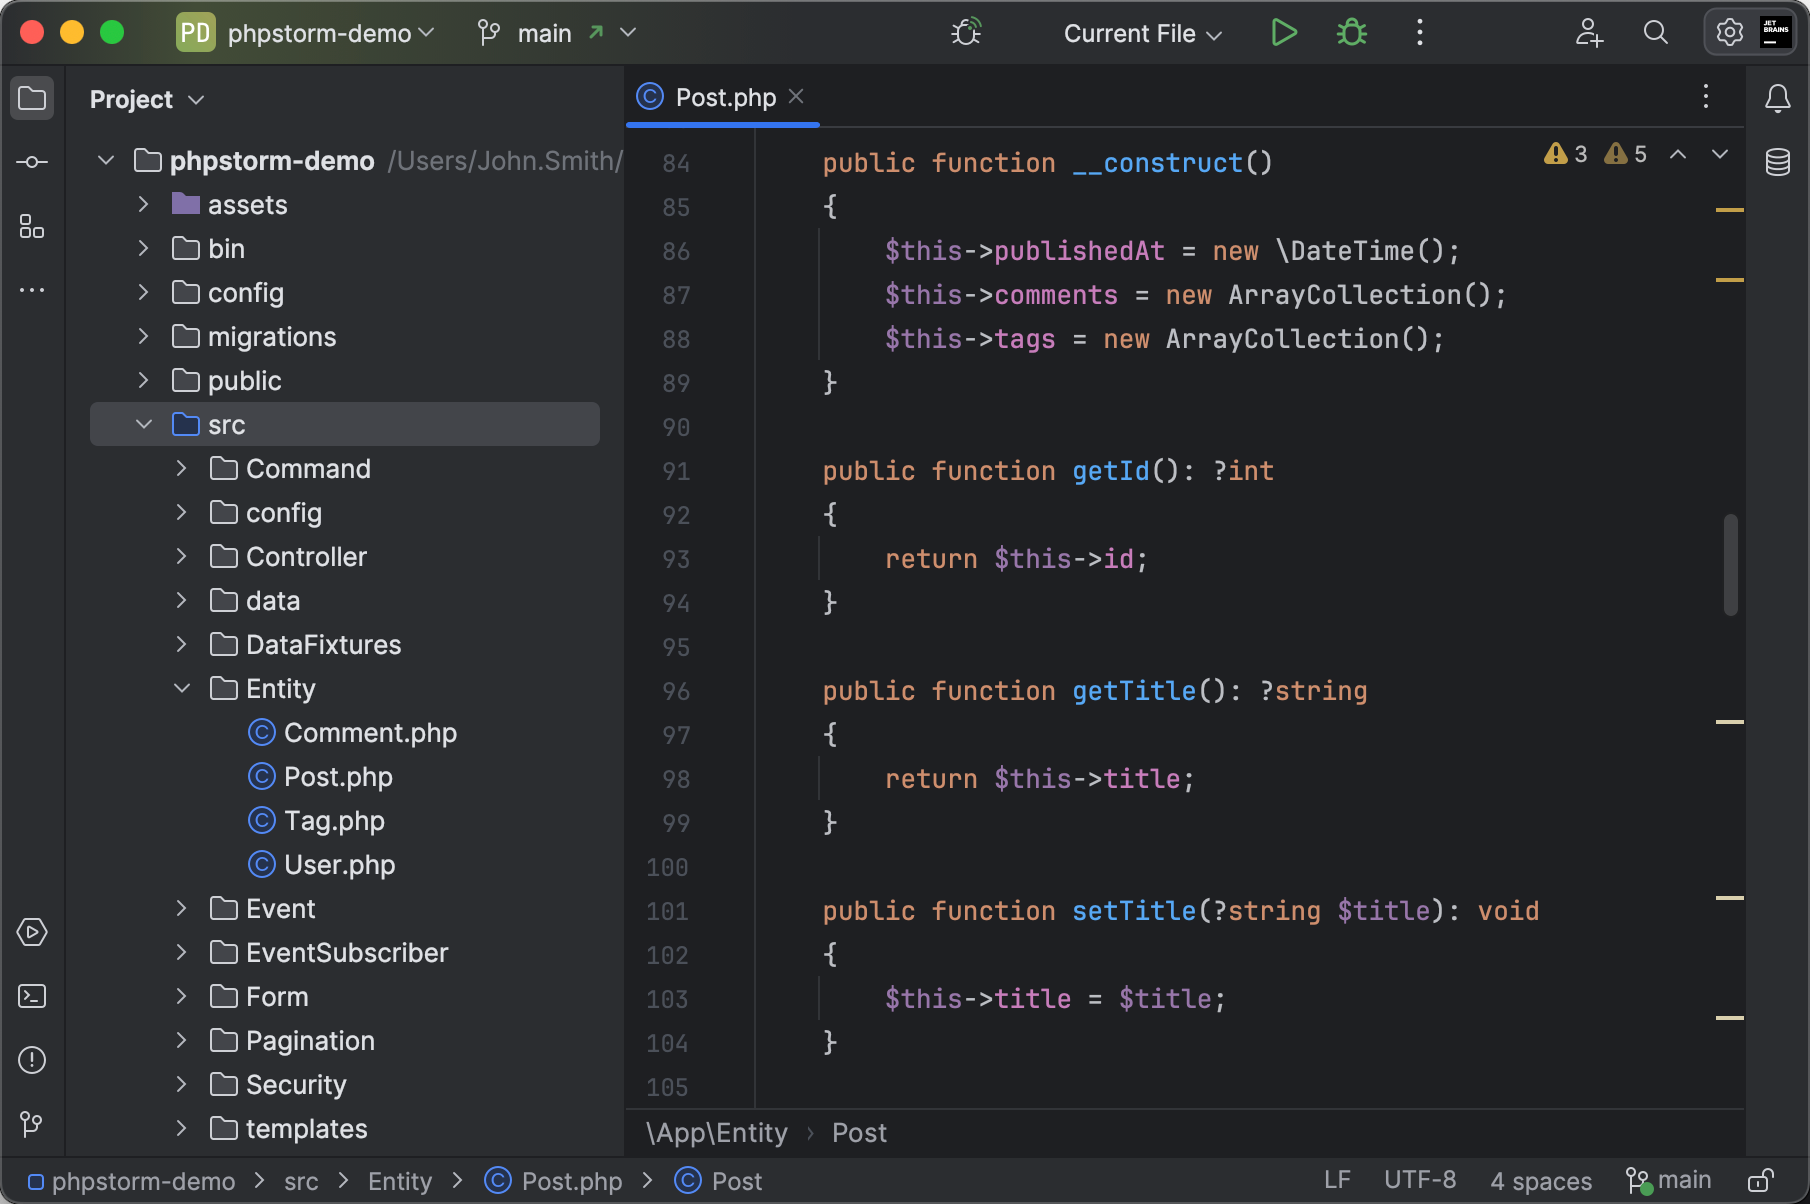1810x1204 pixels.
Task: Expand the Command folder
Action: coord(181,468)
